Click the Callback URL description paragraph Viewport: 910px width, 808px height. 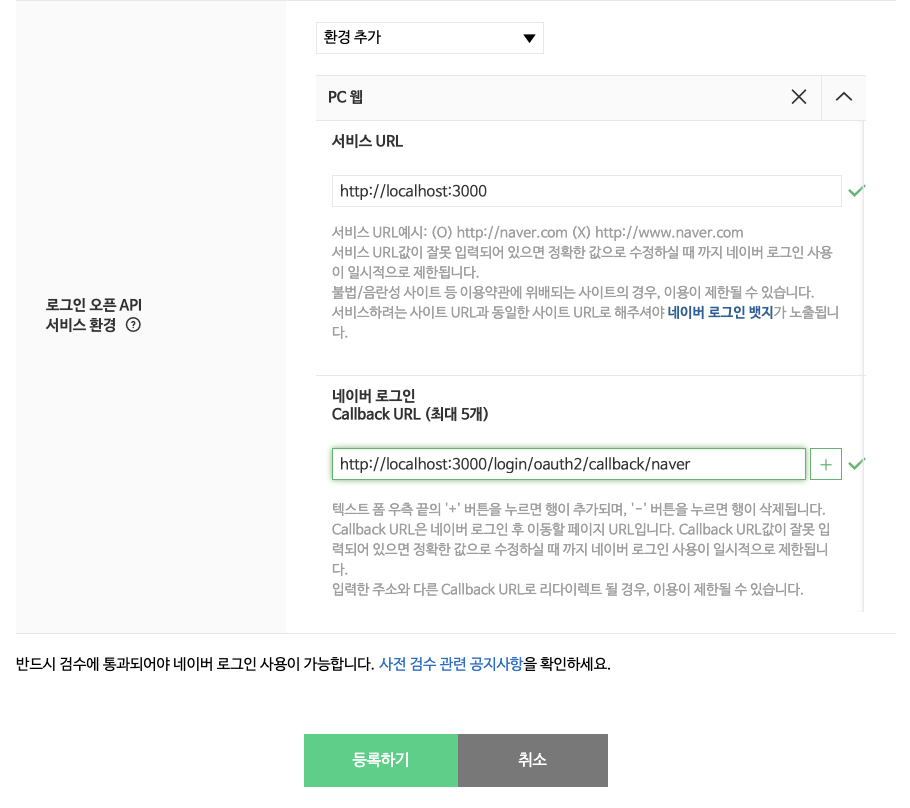click(581, 549)
